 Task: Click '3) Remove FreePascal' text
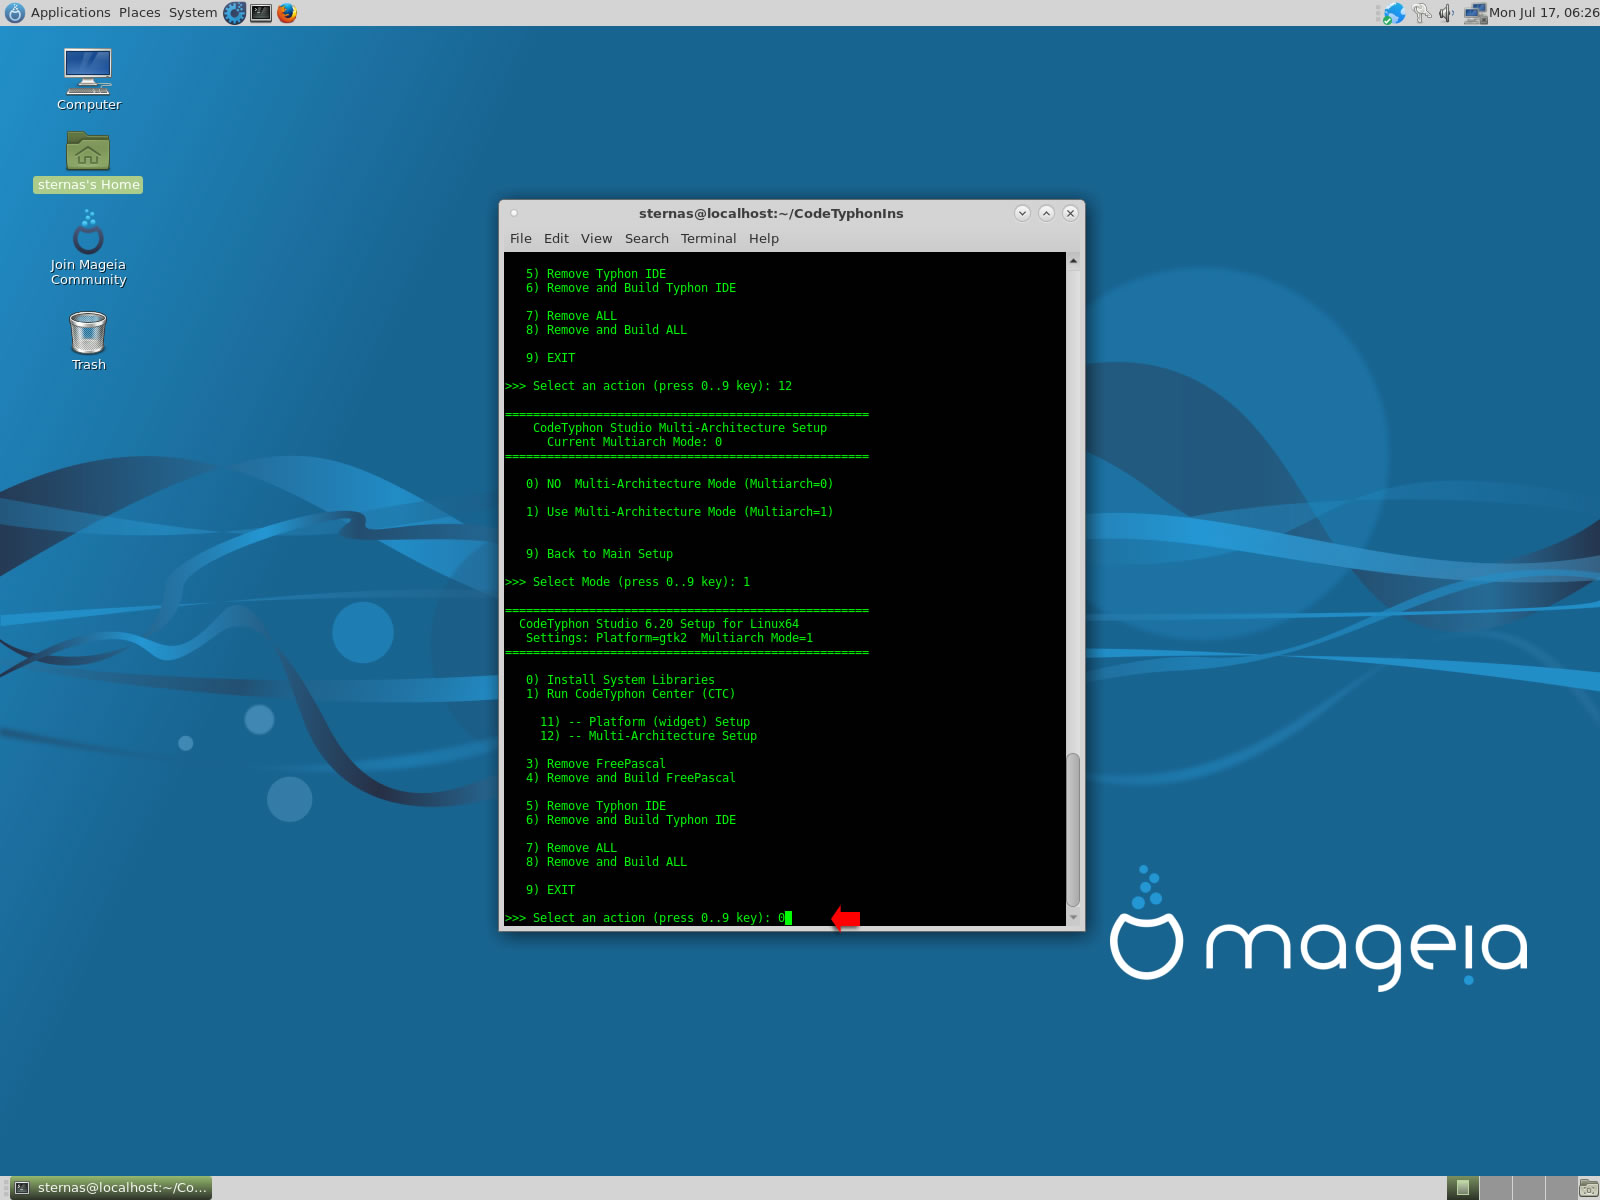click(x=595, y=764)
